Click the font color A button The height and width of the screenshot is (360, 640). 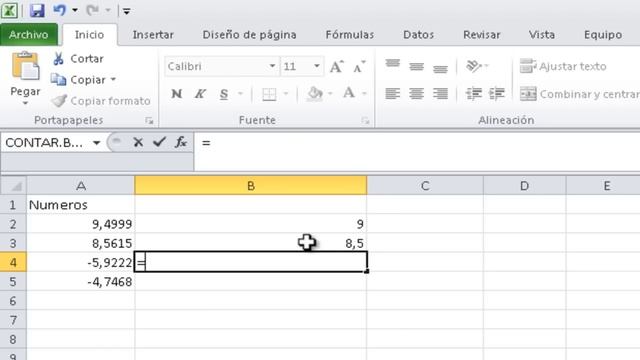coord(349,93)
